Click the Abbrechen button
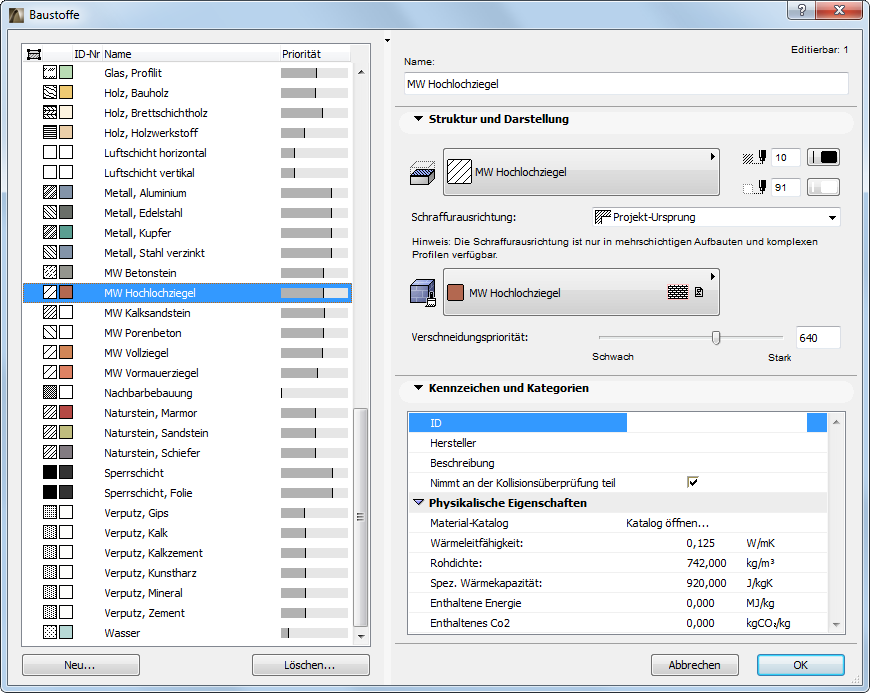This screenshot has height=693, width=870. 695,665
